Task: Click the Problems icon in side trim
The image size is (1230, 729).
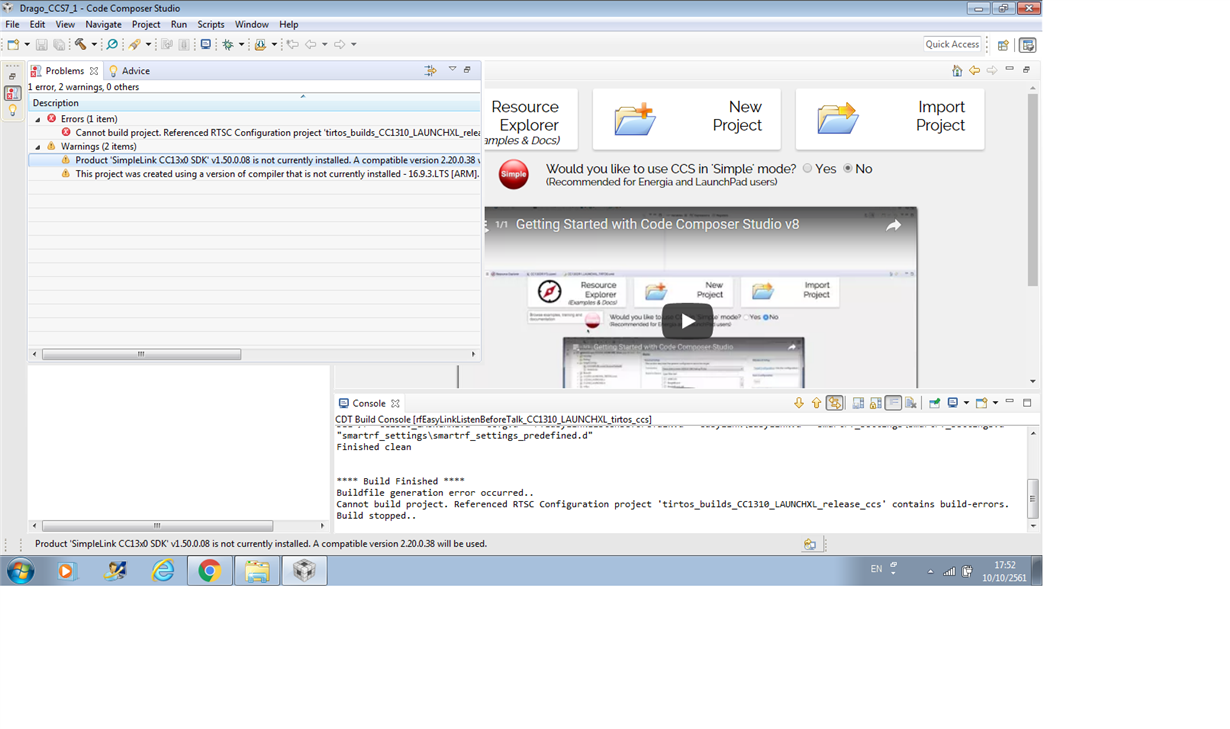Action: pos(12,93)
